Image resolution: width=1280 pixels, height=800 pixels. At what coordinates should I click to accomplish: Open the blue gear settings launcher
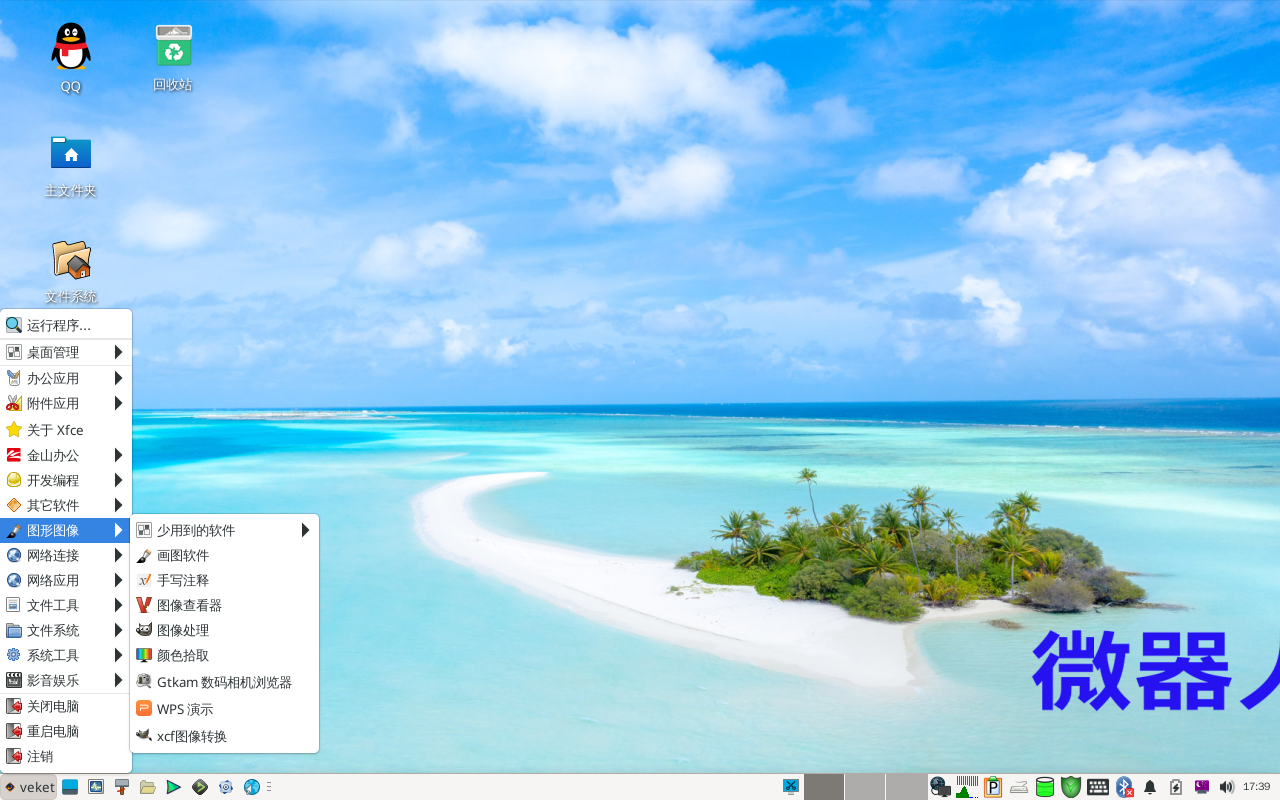[226, 787]
